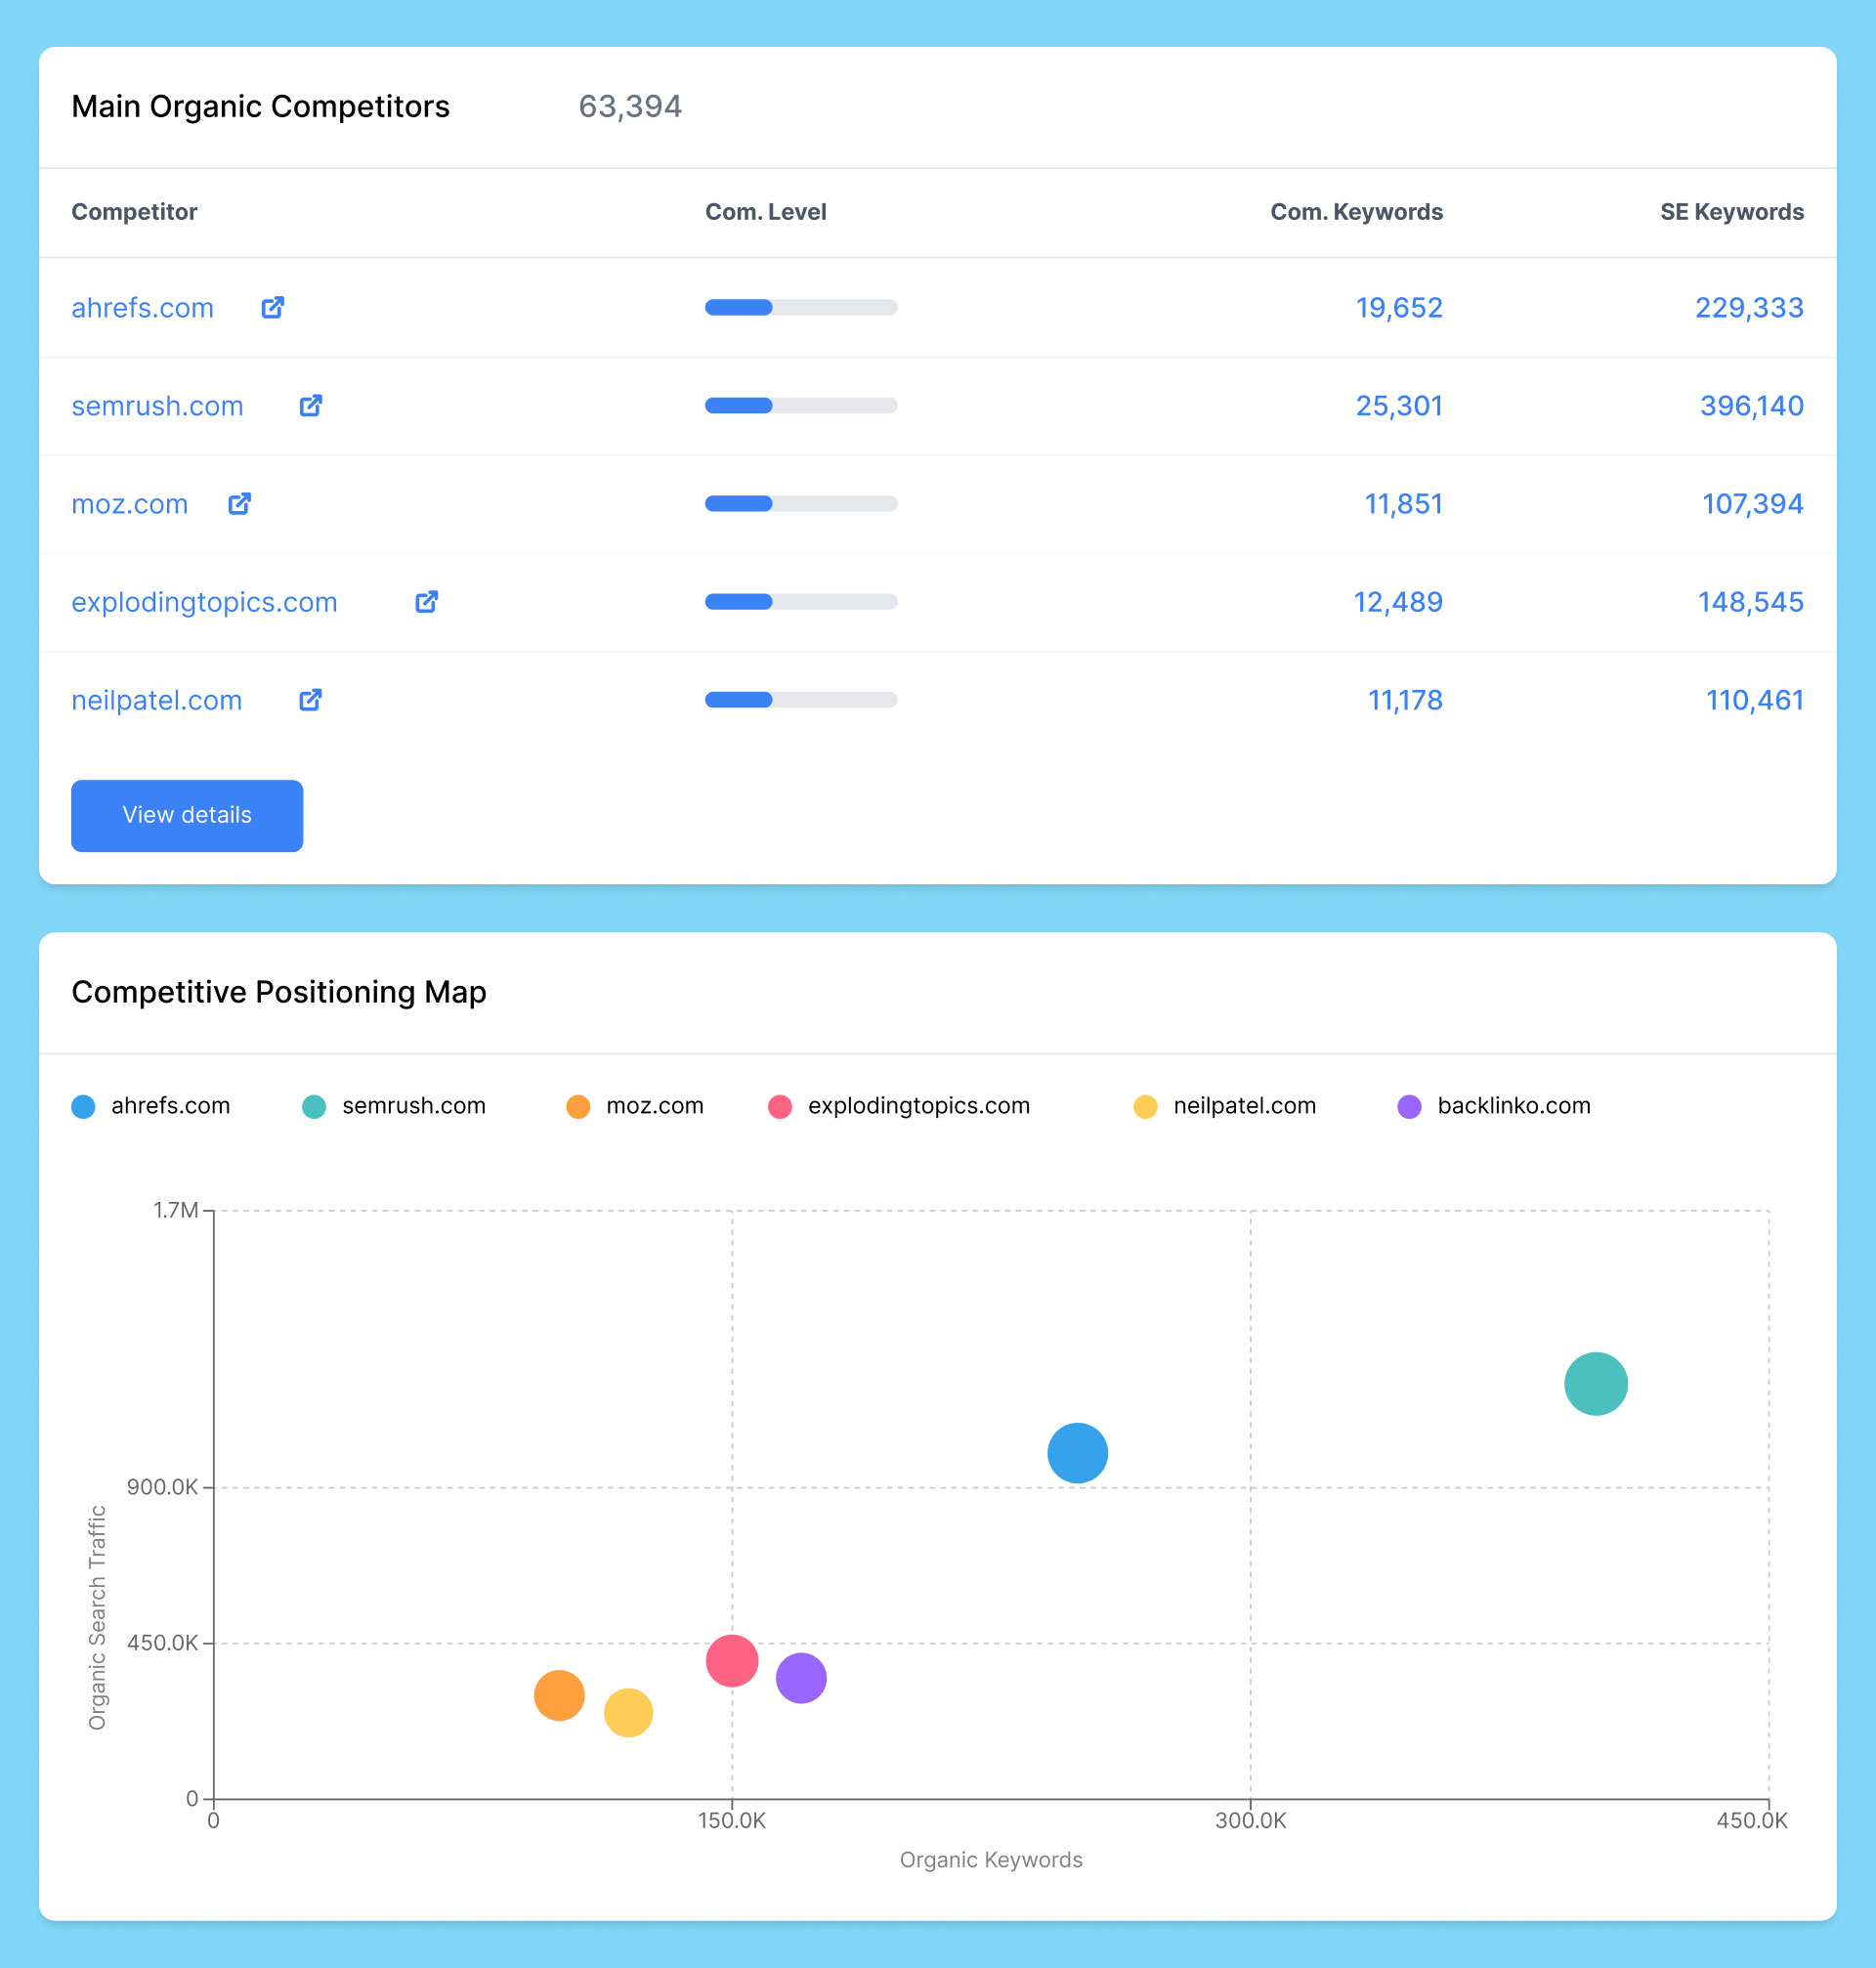Open SE keywords value 110,461
The width and height of the screenshot is (1876, 1968).
click(x=1755, y=700)
